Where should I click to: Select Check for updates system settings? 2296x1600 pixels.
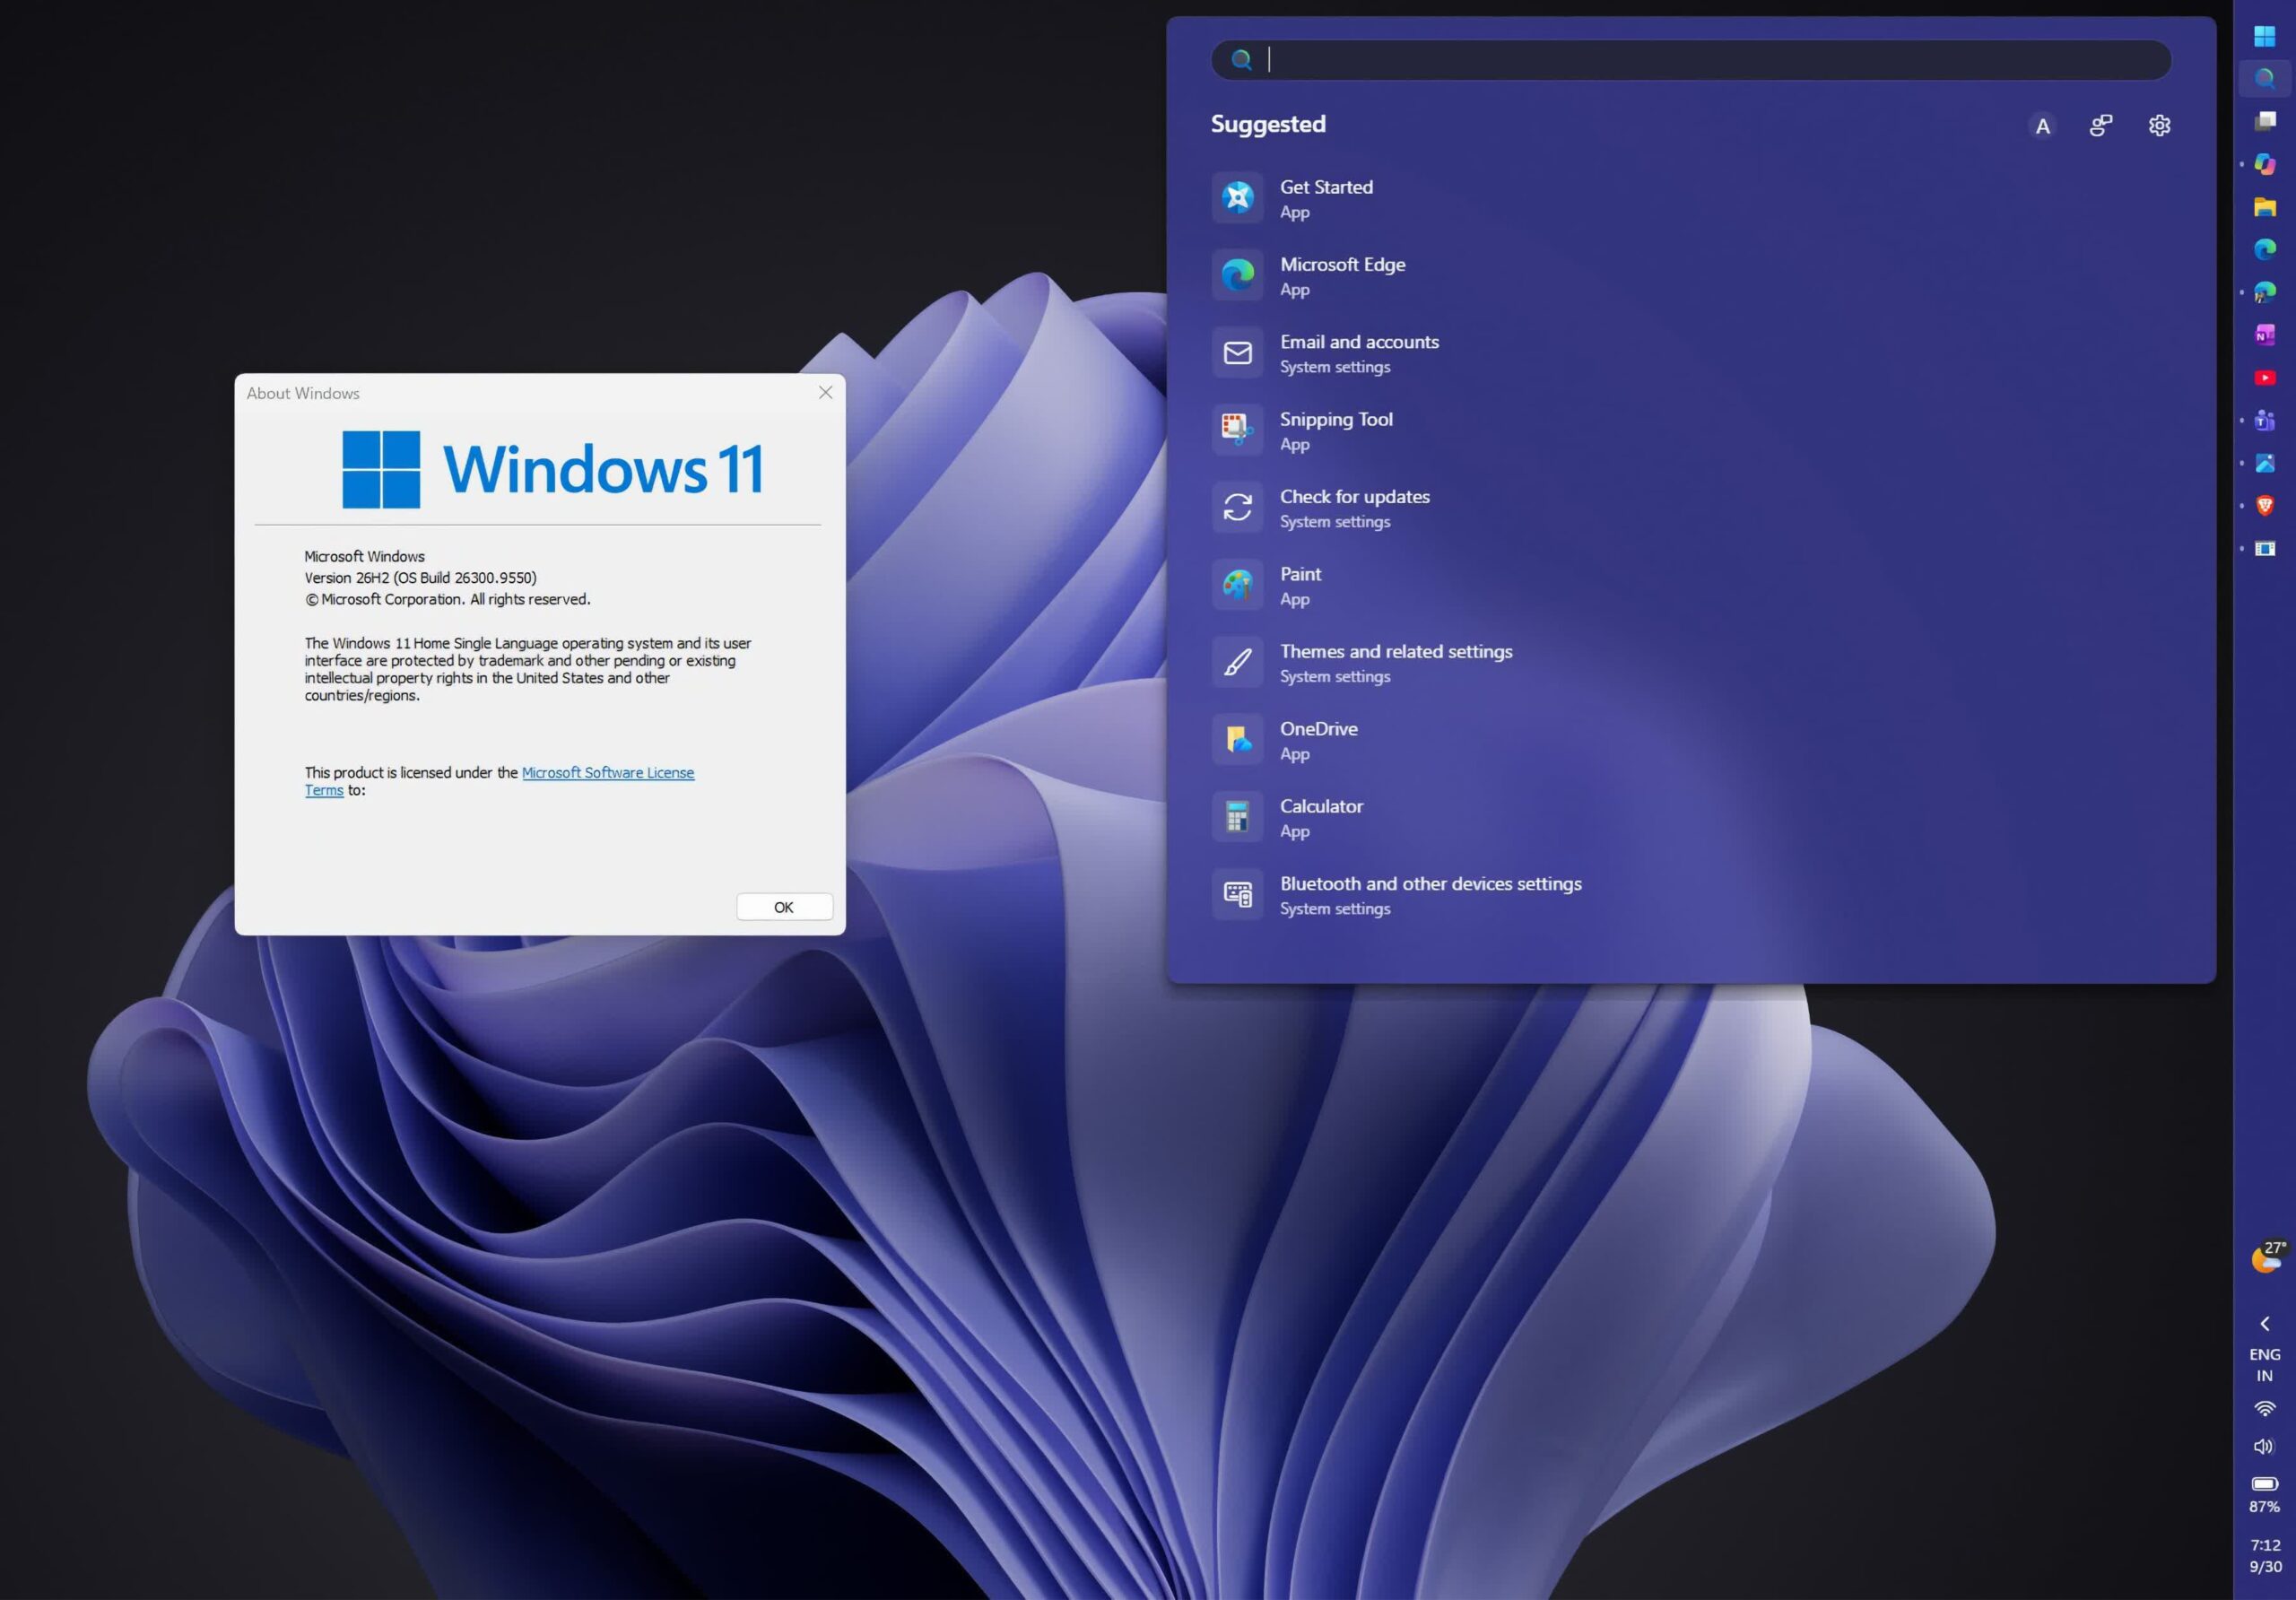pyautogui.click(x=1690, y=508)
